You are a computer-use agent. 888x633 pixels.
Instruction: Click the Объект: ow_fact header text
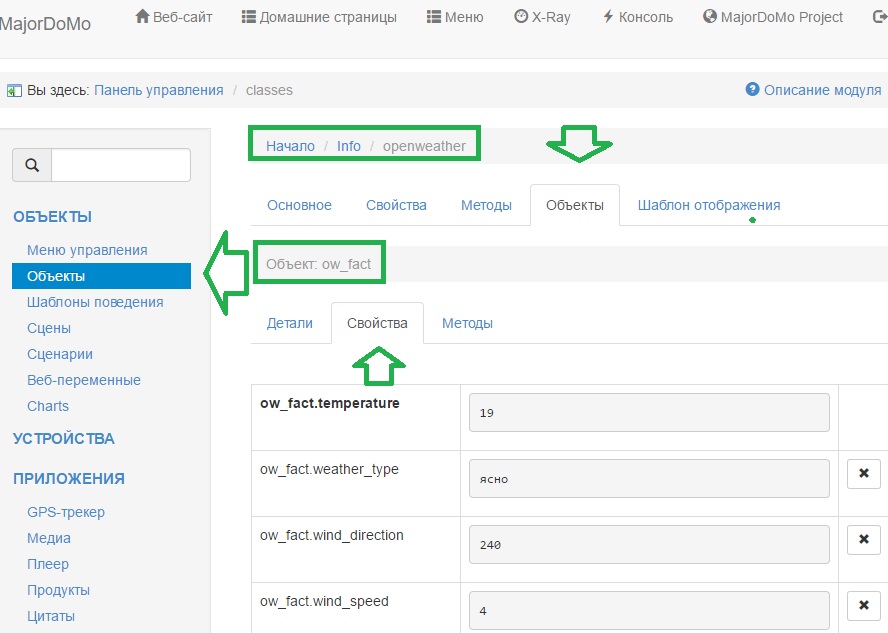tap(318, 264)
